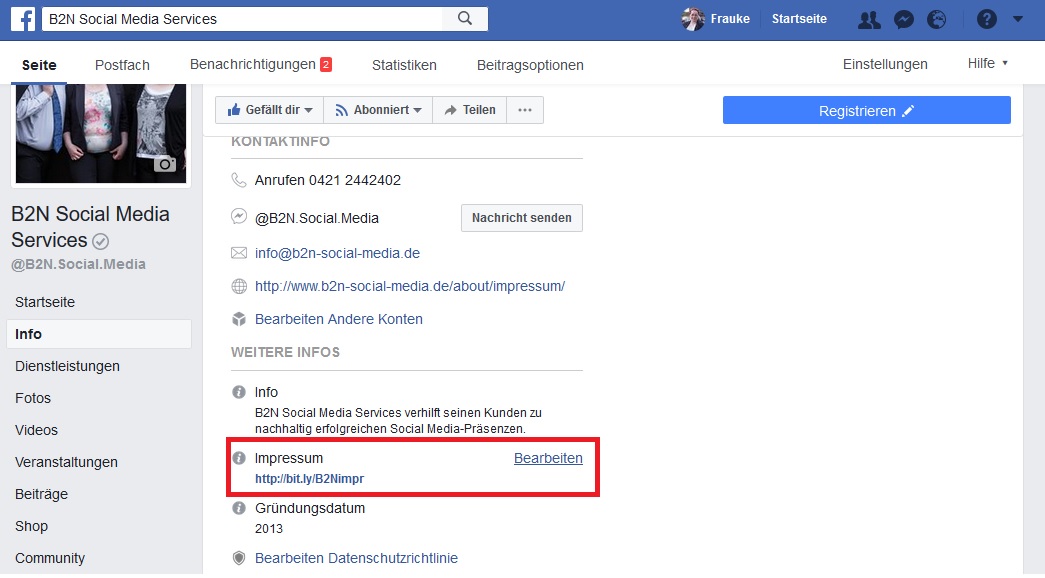Select Startseite in the left sidebar
Screen dimensions: 1045x578
pyautogui.click(x=45, y=302)
